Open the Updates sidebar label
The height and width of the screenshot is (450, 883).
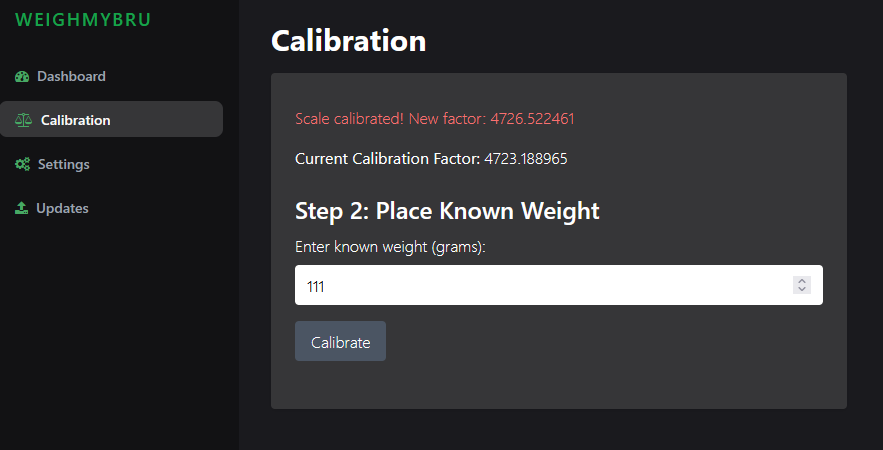62,208
